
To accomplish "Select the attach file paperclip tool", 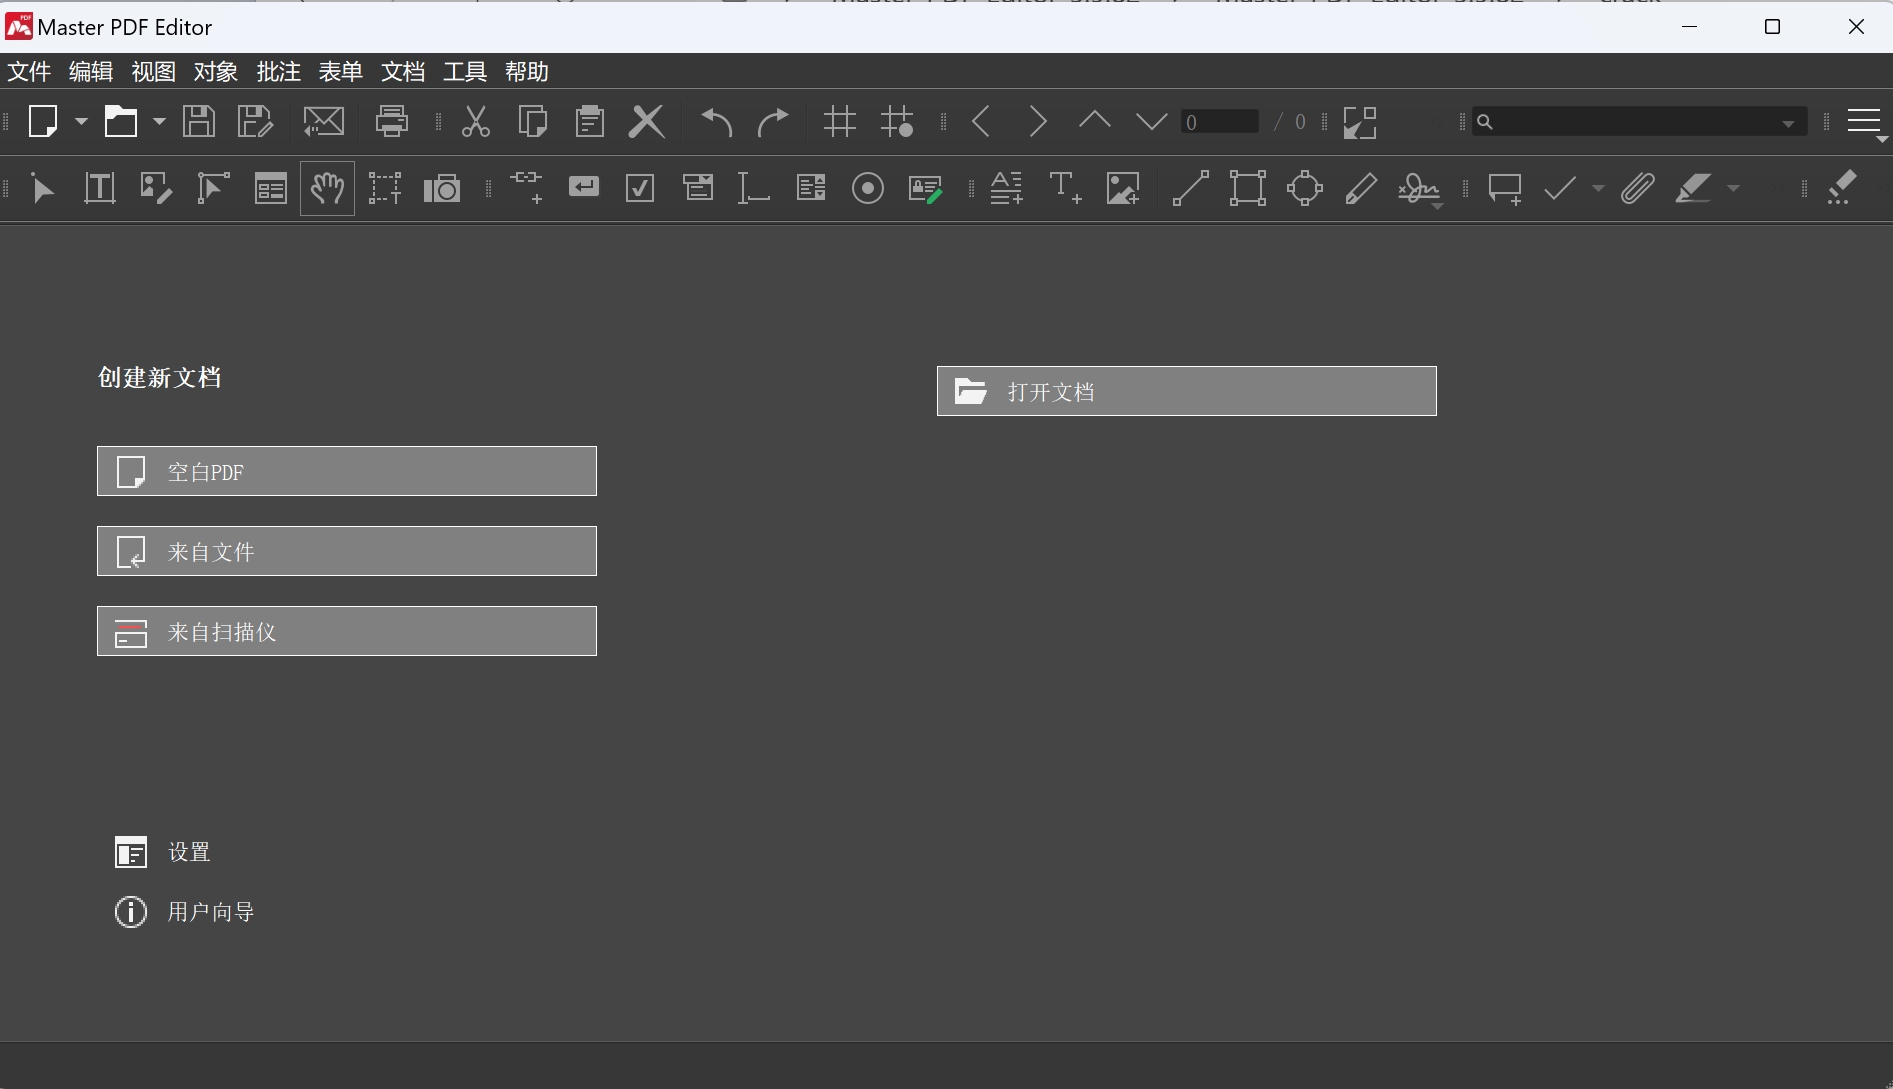I will (x=1637, y=188).
